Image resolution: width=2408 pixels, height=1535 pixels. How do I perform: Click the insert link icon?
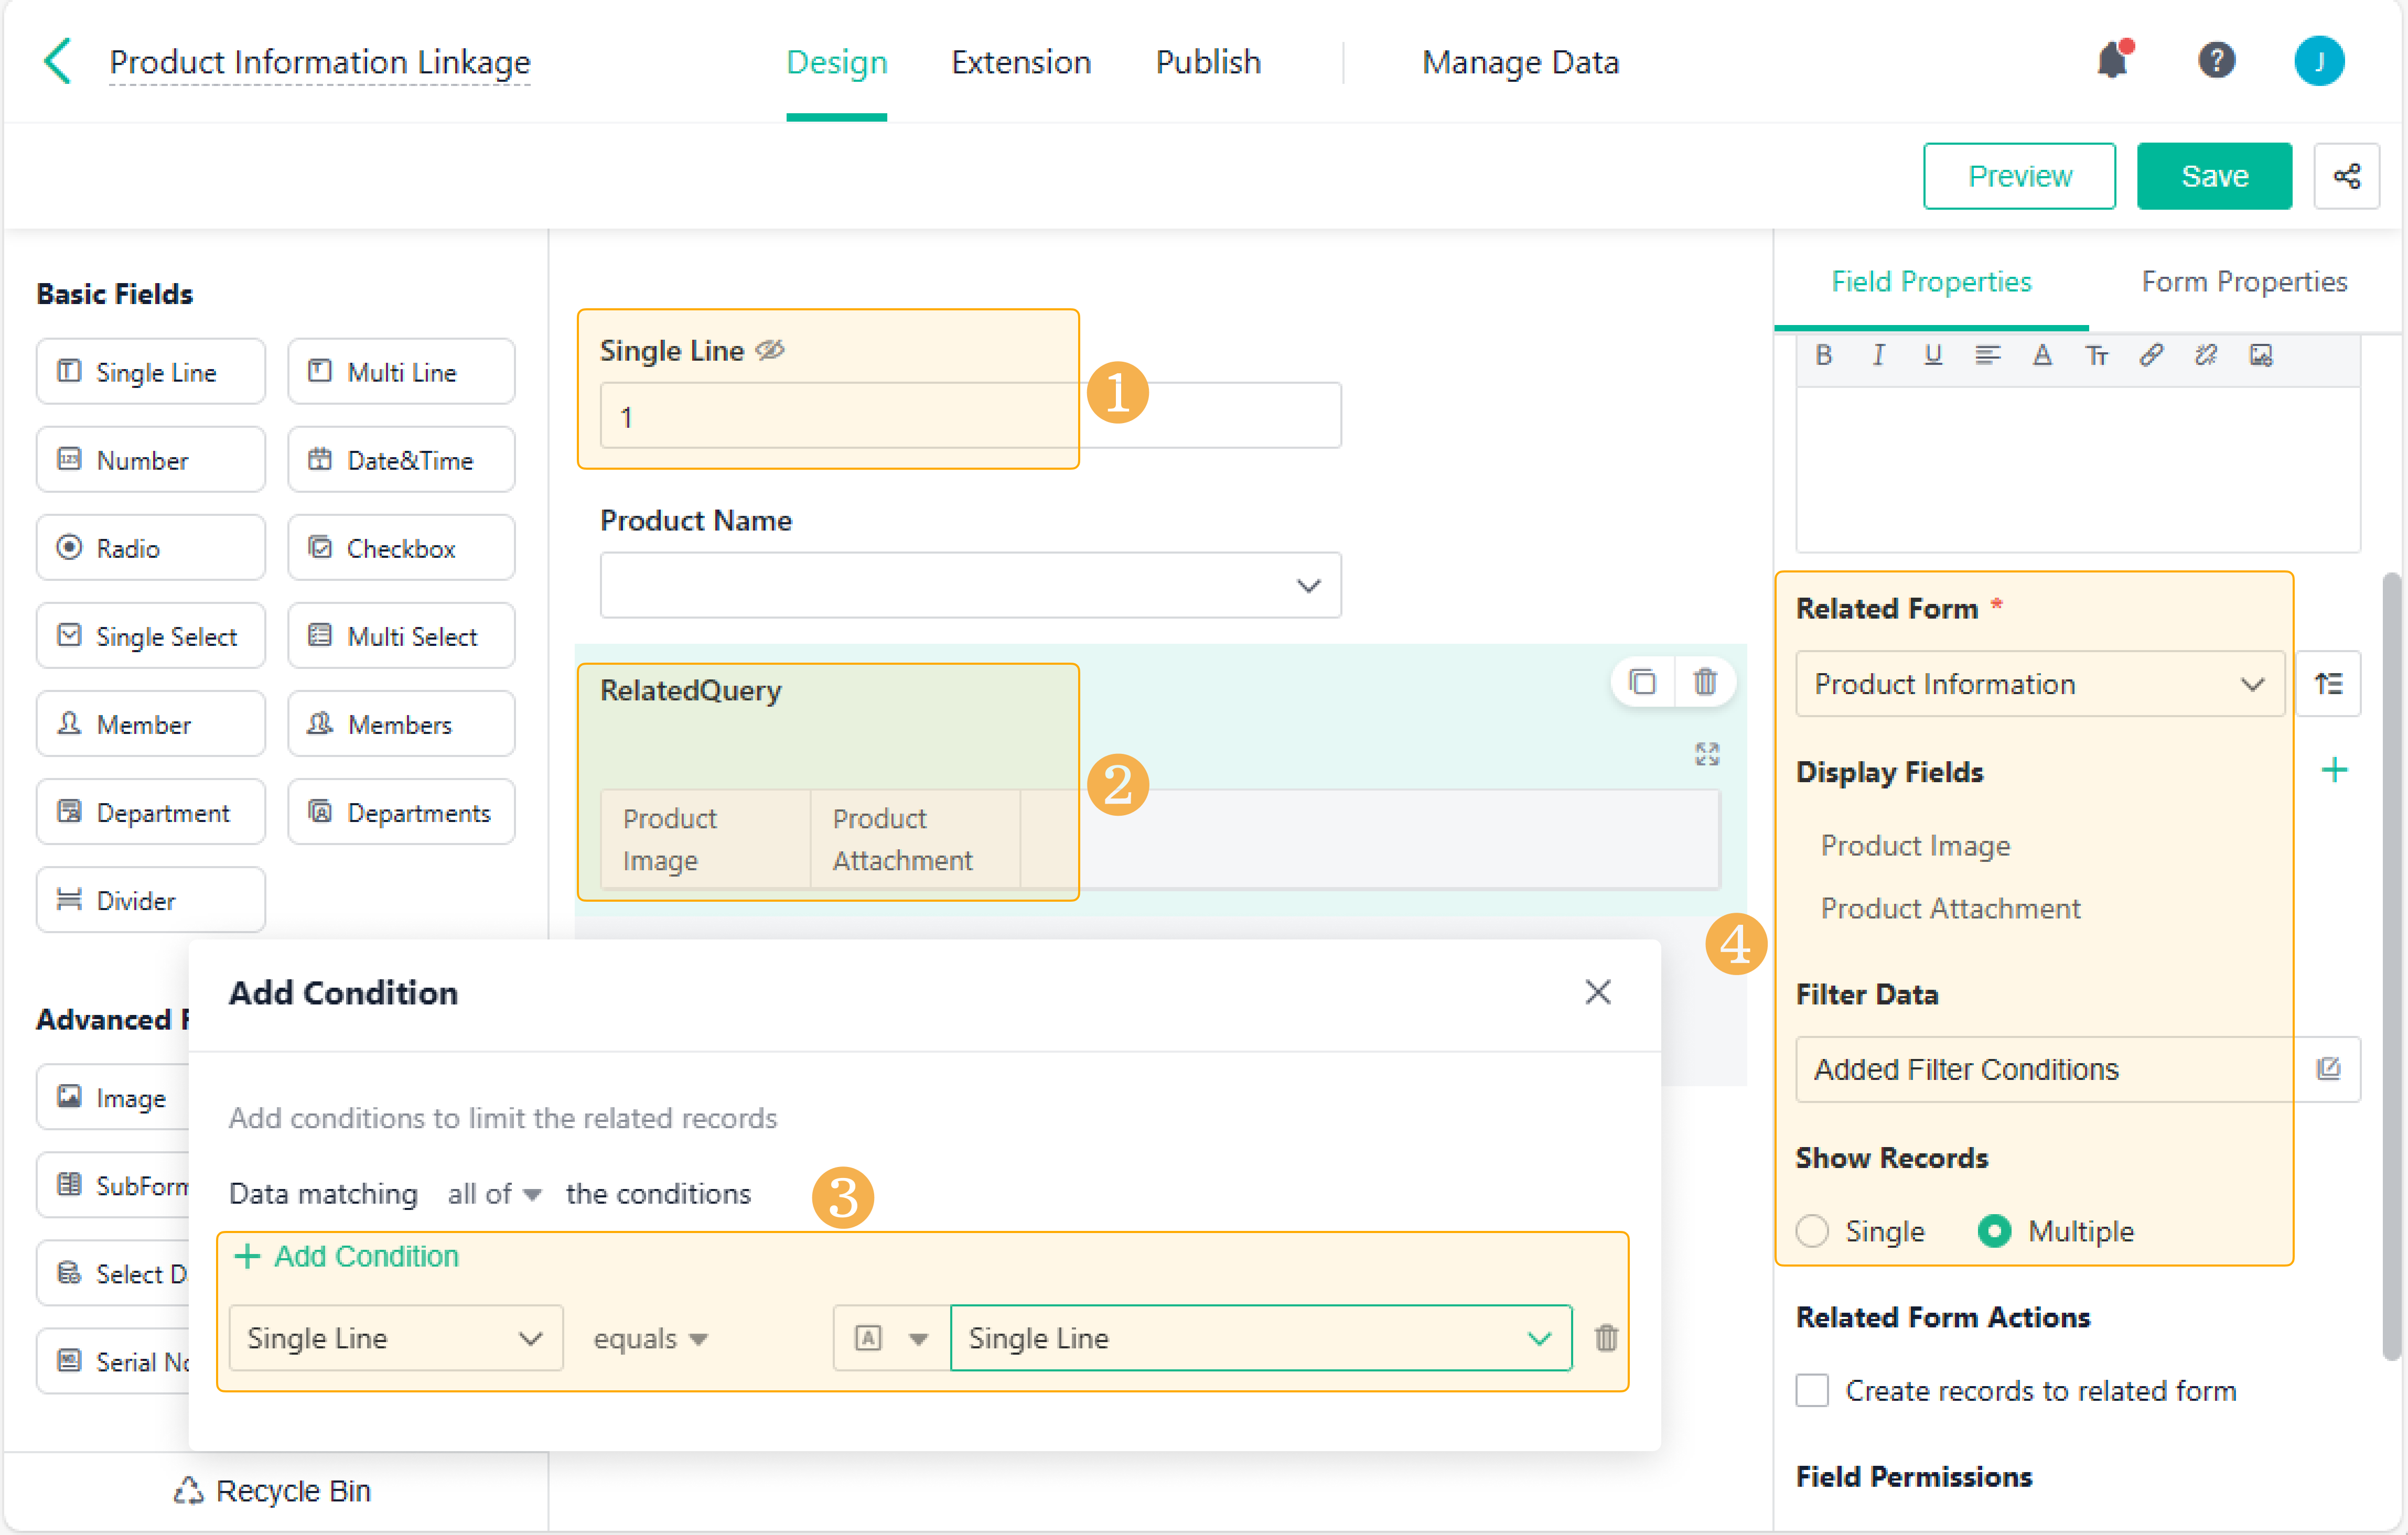[2151, 356]
